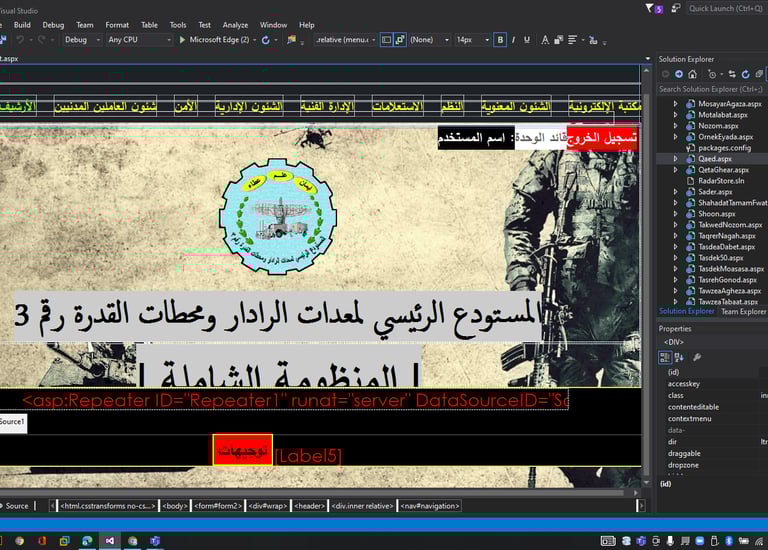The image size is (768, 550).
Task: Open Microsoft Edge taskbar icon
Action: (x=87, y=541)
